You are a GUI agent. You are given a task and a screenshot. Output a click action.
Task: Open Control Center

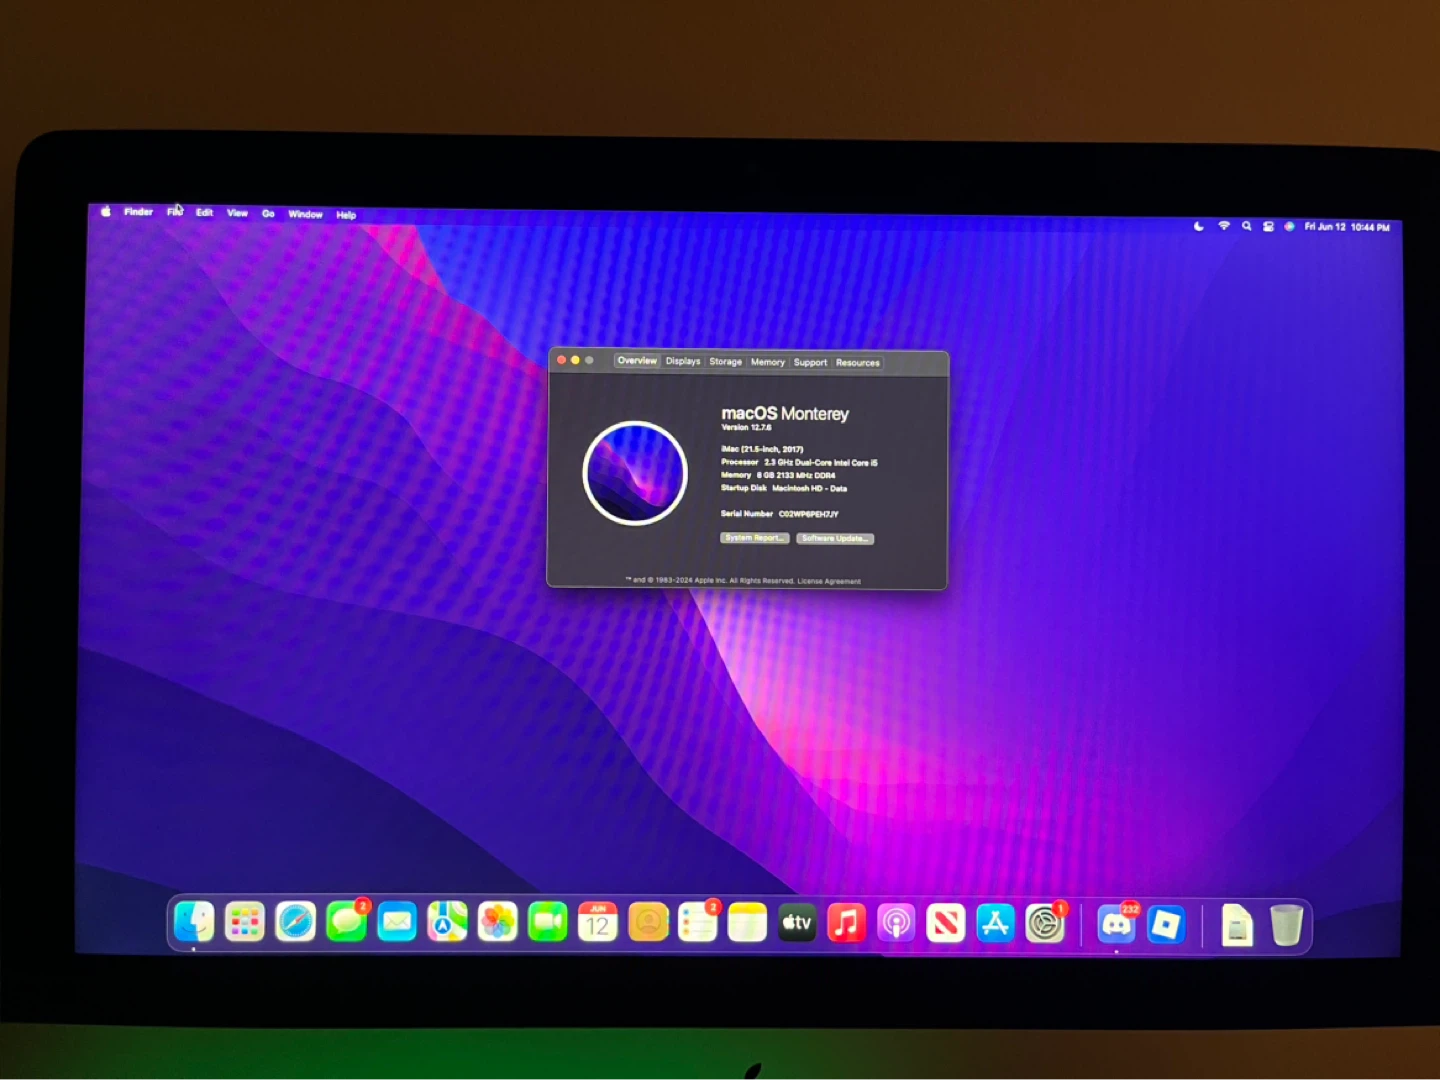(x=1268, y=226)
